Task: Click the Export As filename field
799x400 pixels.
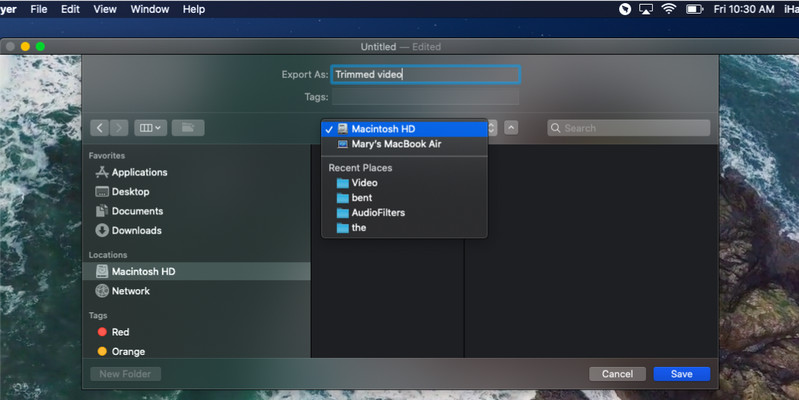Action: point(425,74)
